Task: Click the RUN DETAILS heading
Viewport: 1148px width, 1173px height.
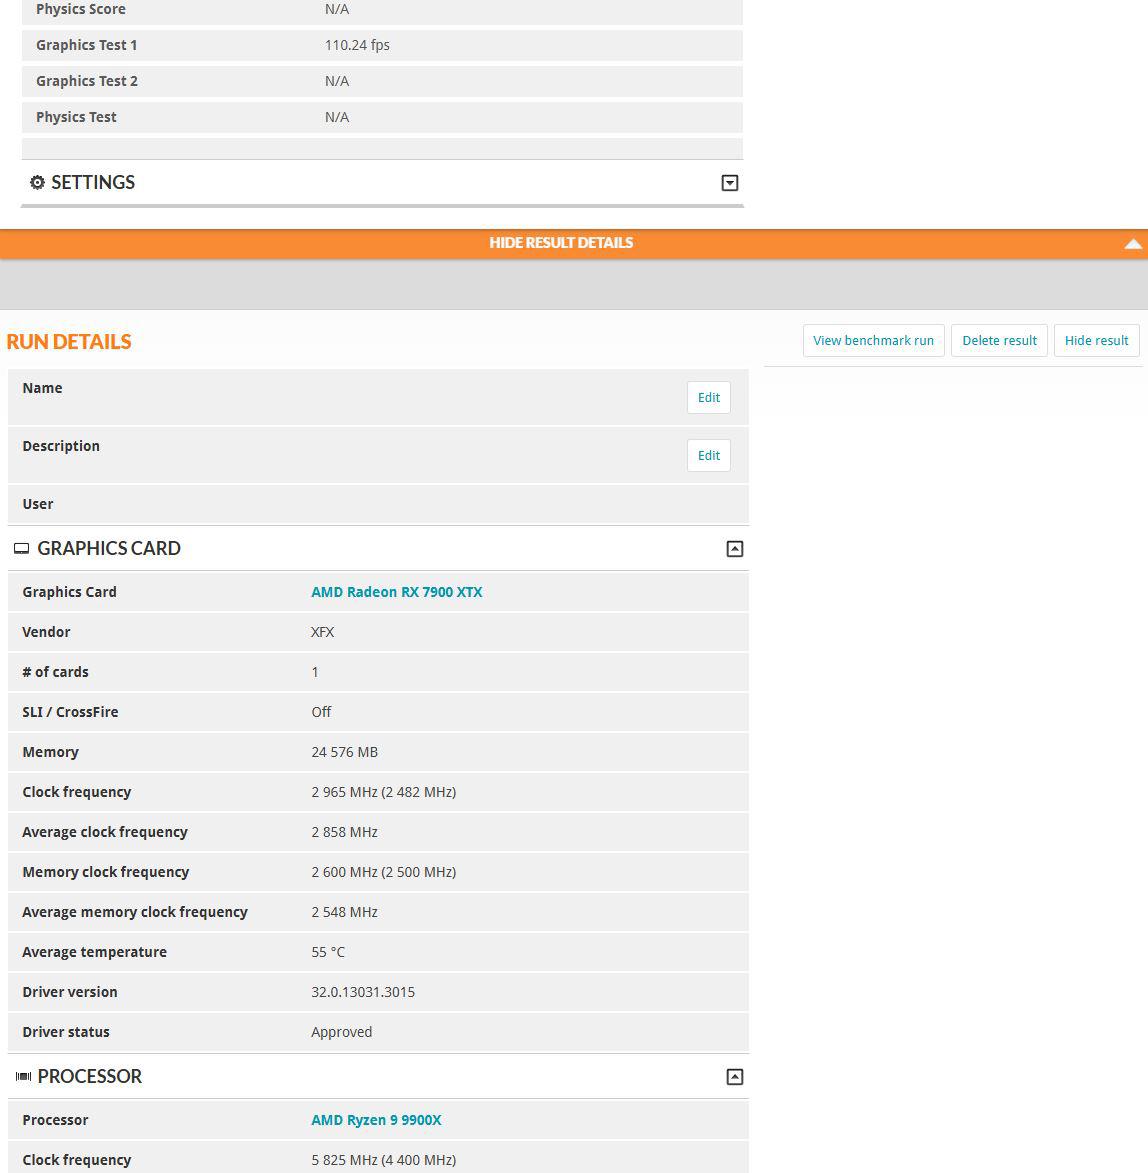Action: 69,342
